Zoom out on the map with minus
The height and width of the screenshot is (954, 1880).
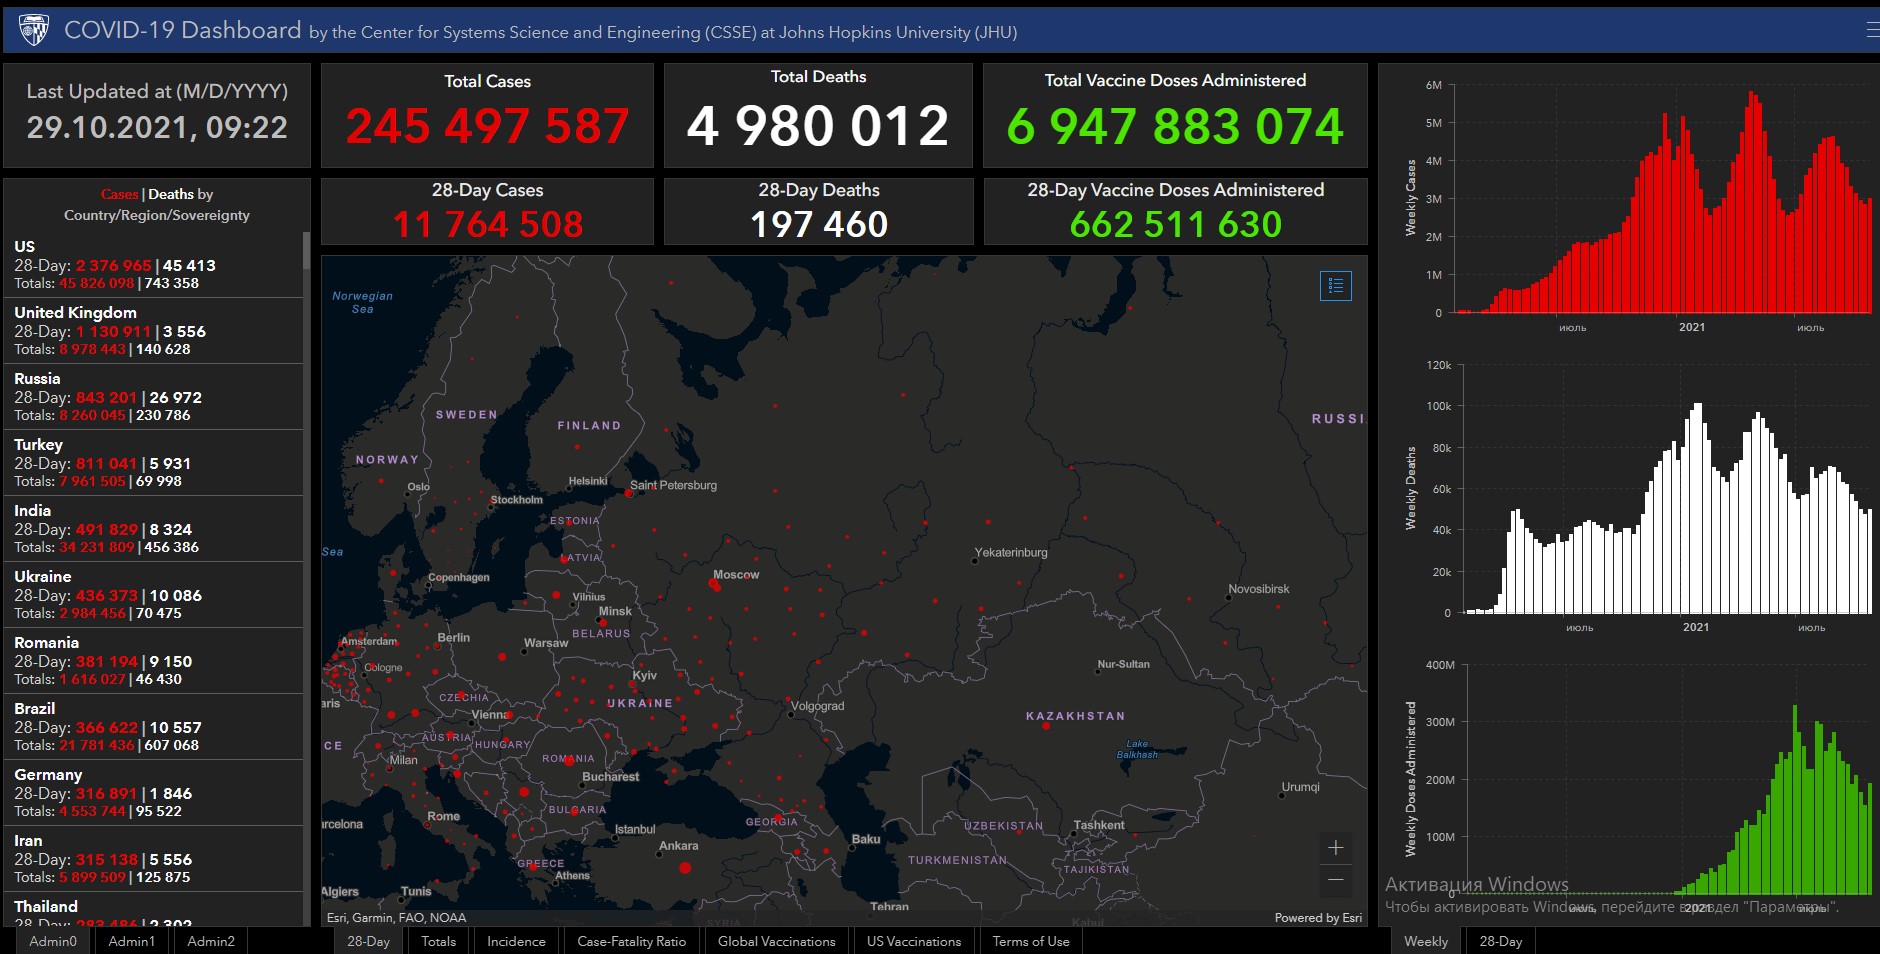coord(1335,880)
